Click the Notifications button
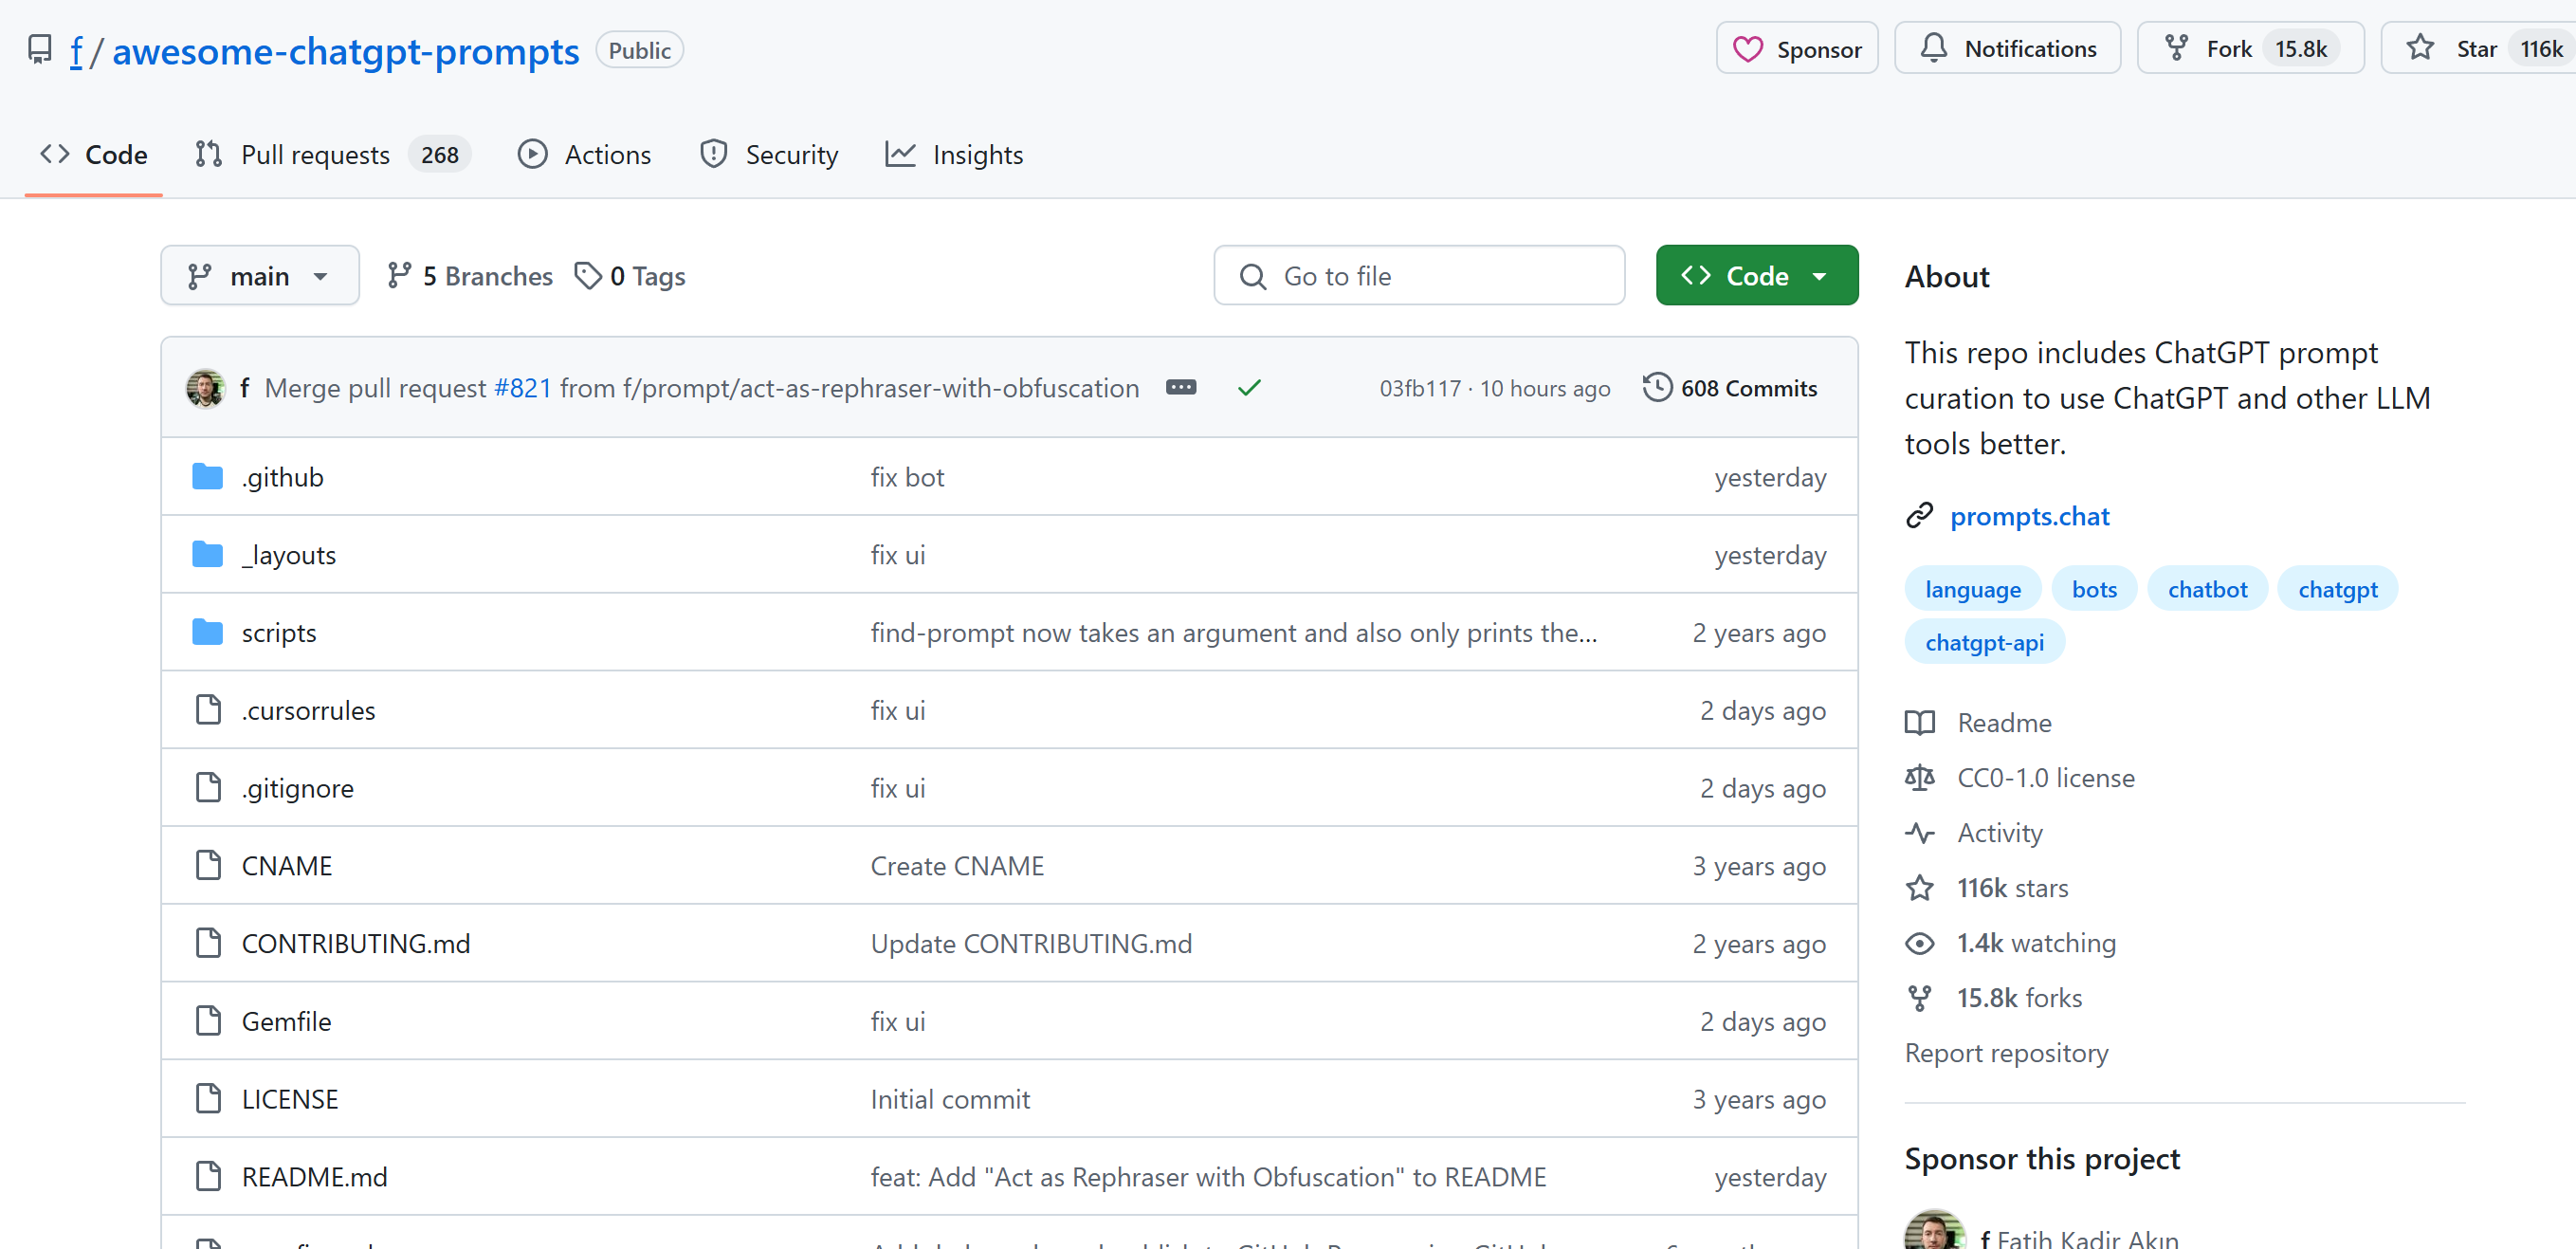Image resolution: width=2576 pixels, height=1249 pixels. (x=2007, y=48)
